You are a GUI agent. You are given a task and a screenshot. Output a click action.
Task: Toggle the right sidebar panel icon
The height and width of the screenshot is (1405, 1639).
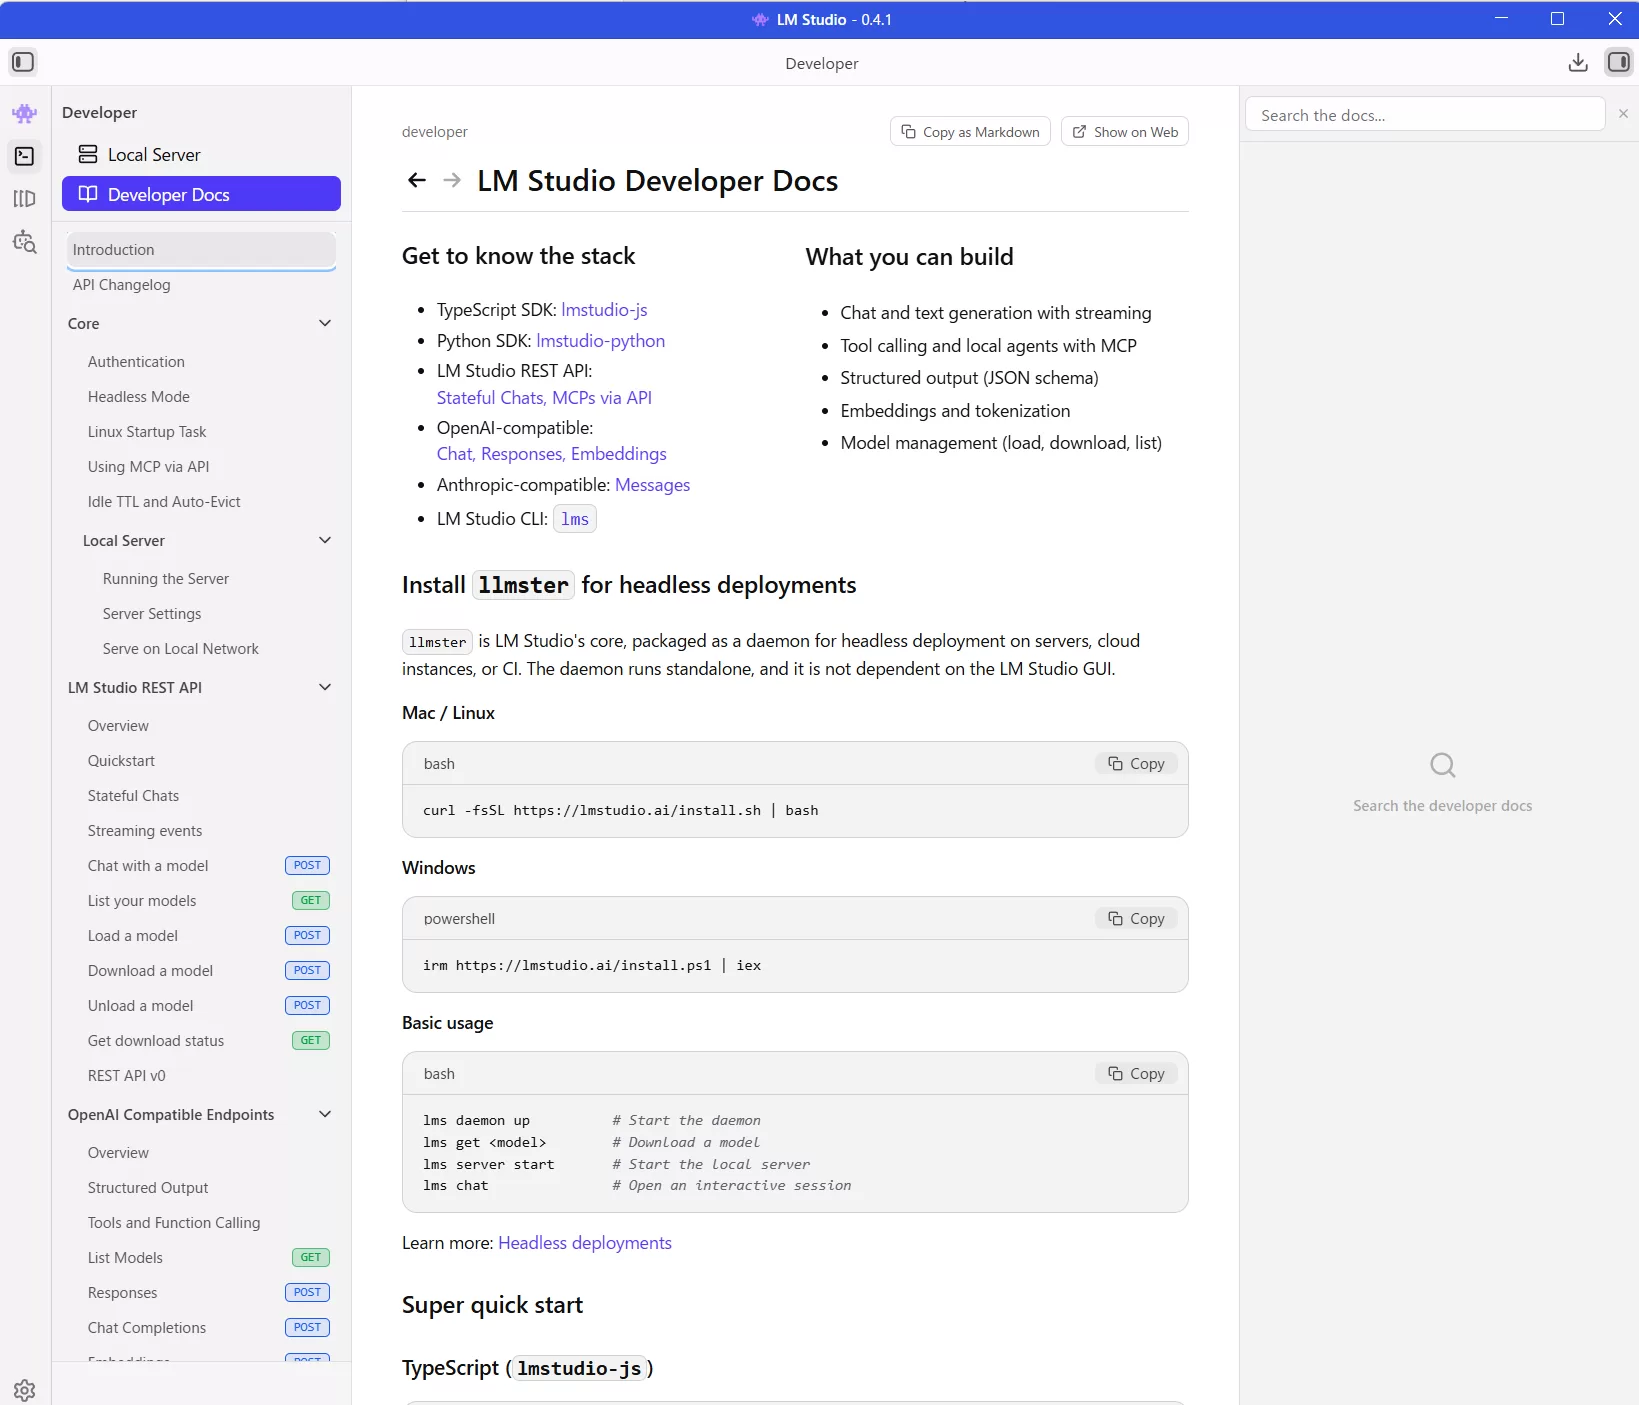click(x=1618, y=62)
